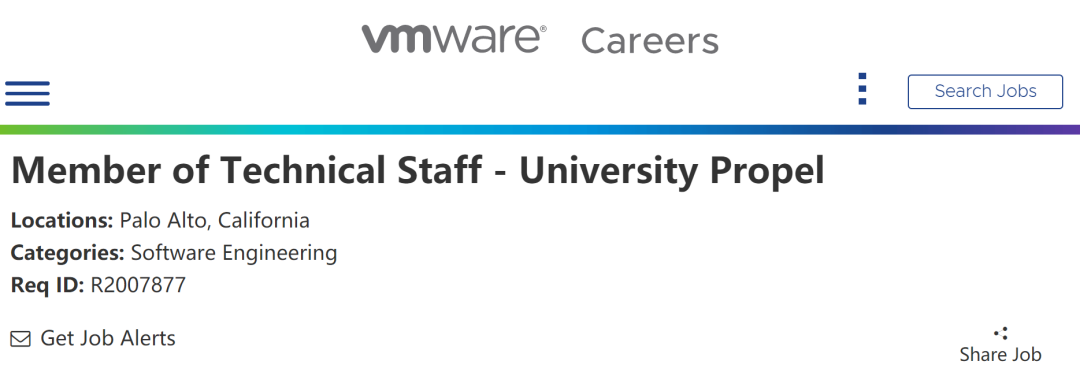Open the Search Jobs button

point(985,92)
